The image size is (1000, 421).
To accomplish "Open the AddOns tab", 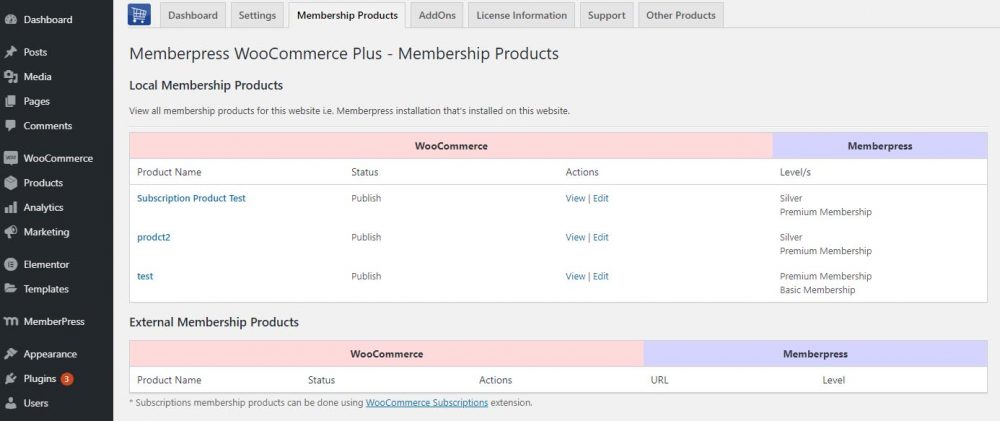I will coord(437,15).
